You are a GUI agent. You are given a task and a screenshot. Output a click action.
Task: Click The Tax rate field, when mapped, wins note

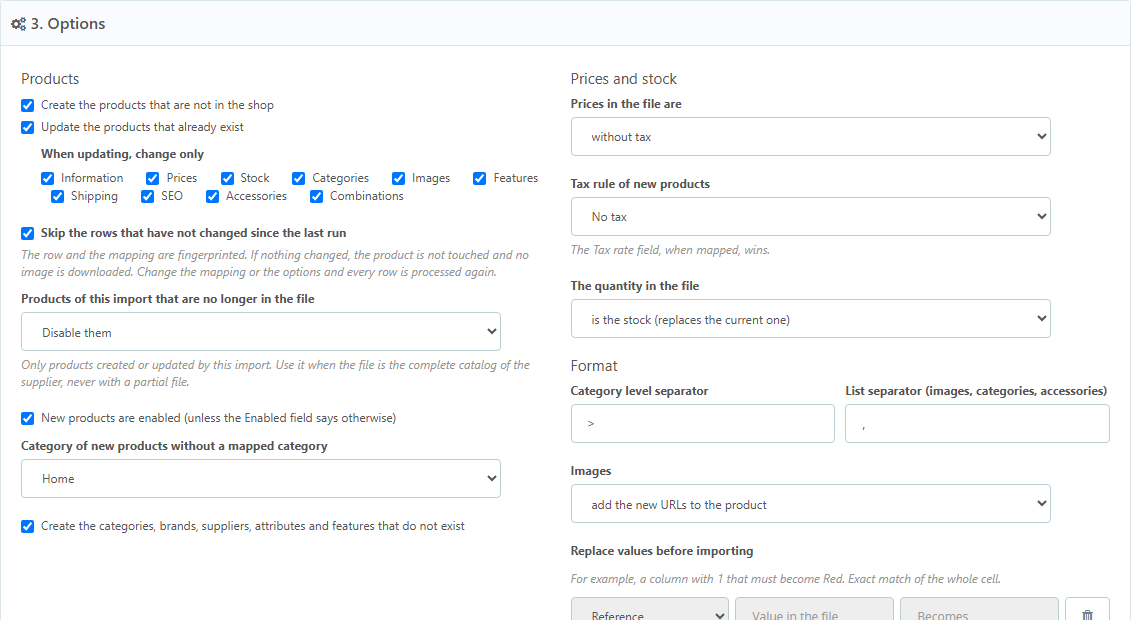tap(670, 250)
